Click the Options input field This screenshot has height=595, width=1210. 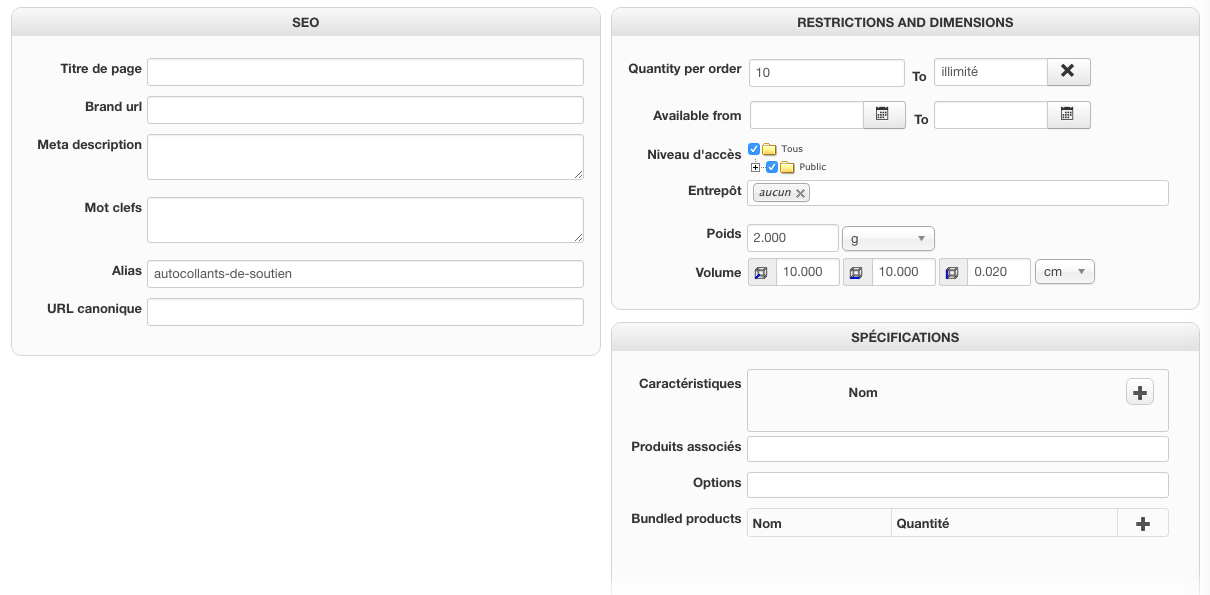pyautogui.click(x=957, y=485)
